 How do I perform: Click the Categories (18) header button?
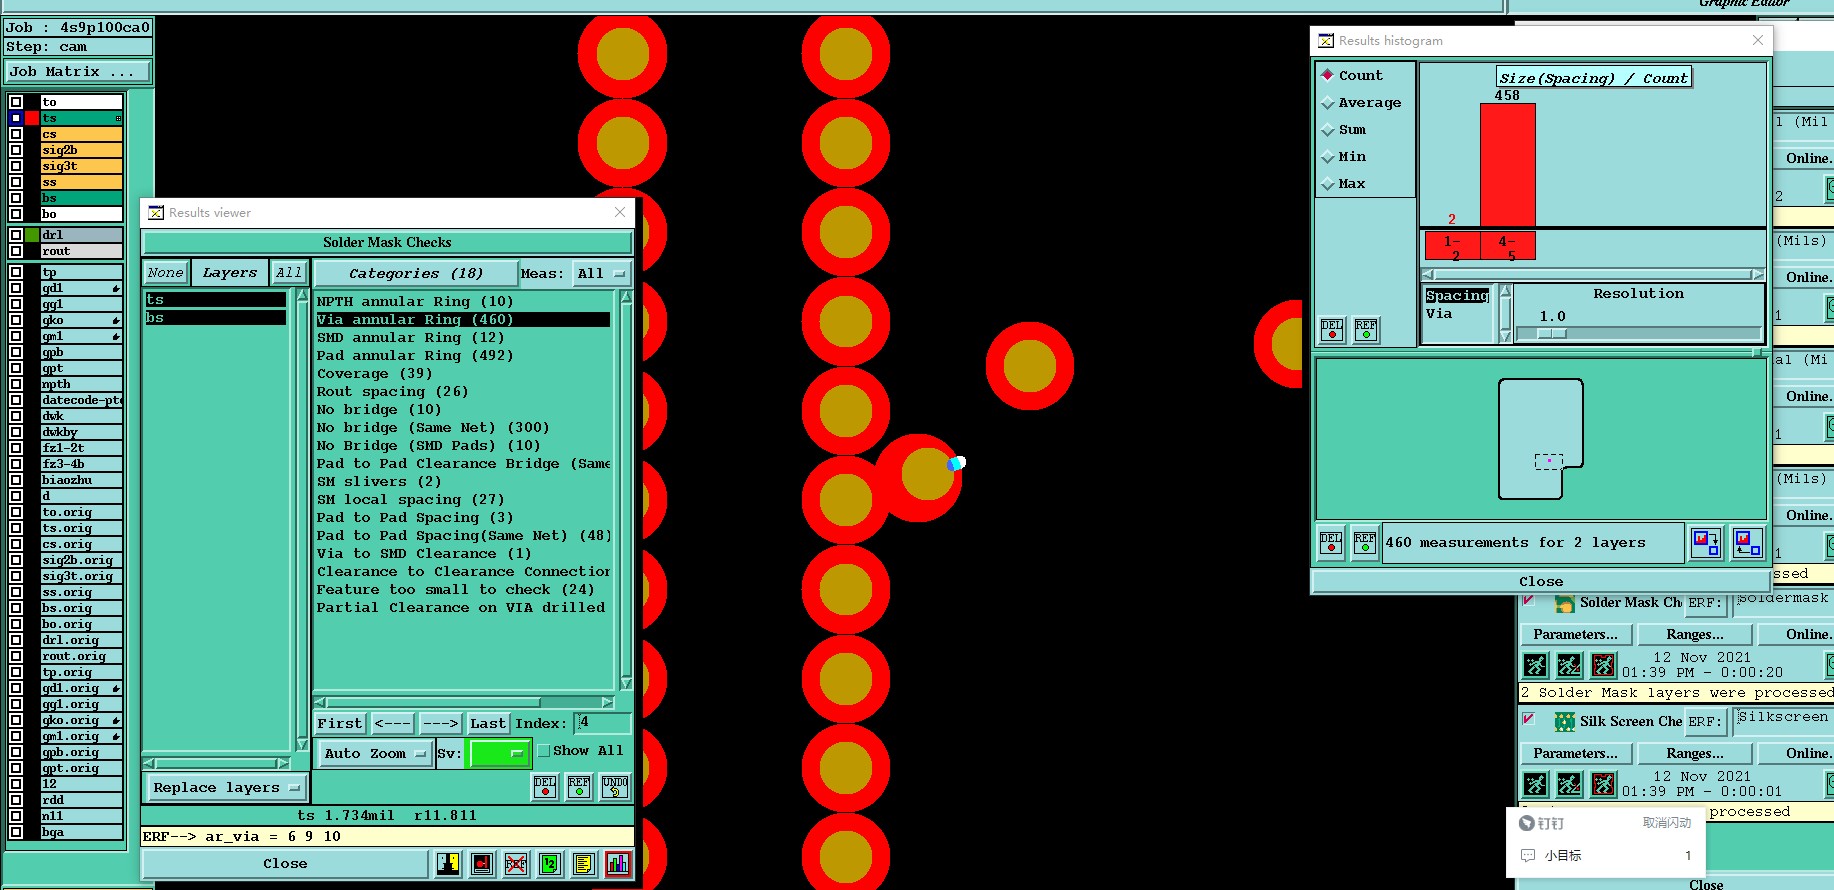coord(416,273)
